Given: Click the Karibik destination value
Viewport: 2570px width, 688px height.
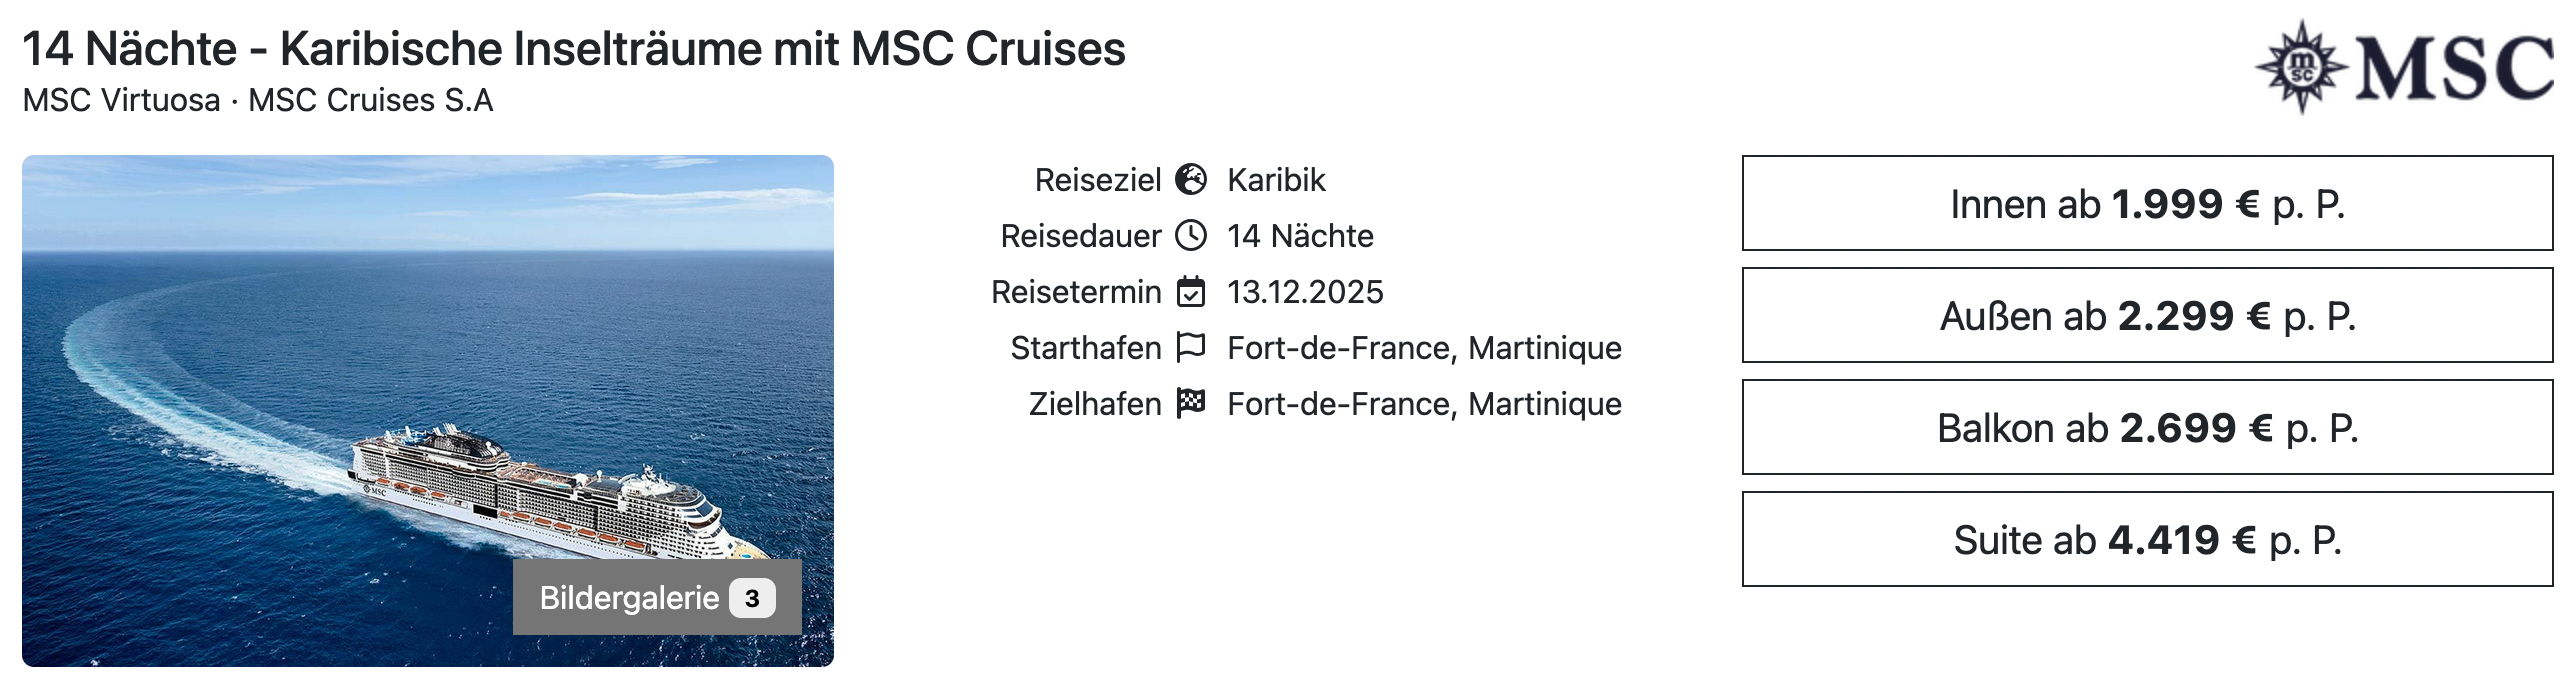Looking at the screenshot, I should (x=1276, y=180).
